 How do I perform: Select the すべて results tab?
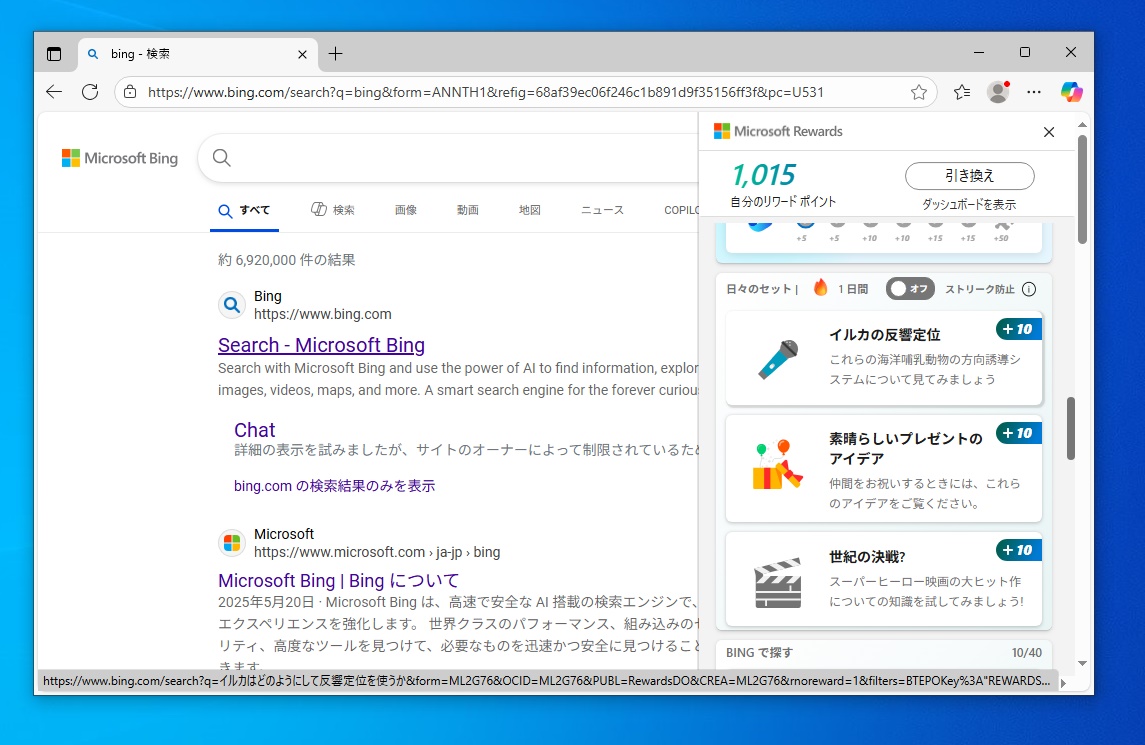tap(245, 210)
